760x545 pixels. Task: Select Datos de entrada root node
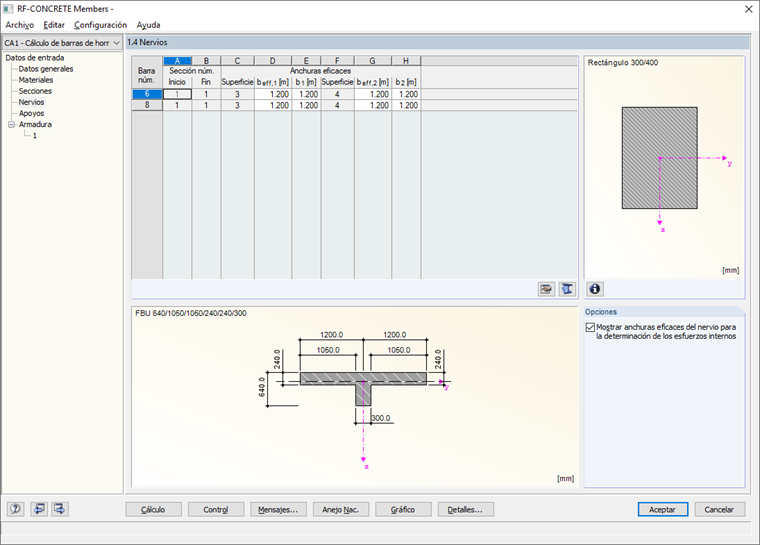click(x=34, y=58)
